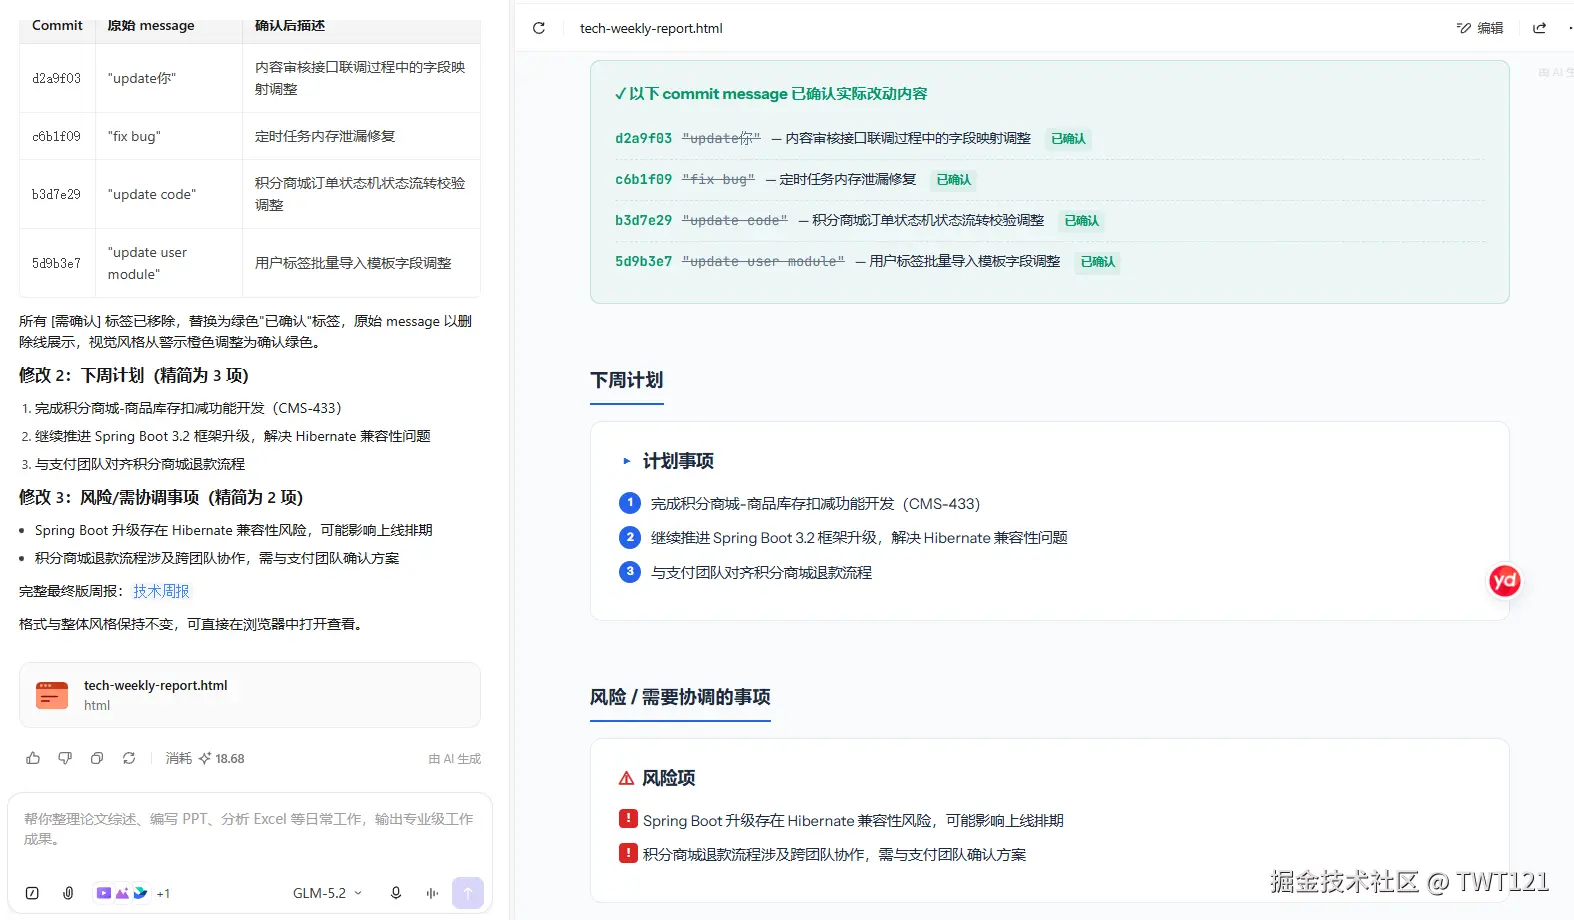
Task: Click the red alert icon beside 积分商城退款 risk
Action: point(628,853)
